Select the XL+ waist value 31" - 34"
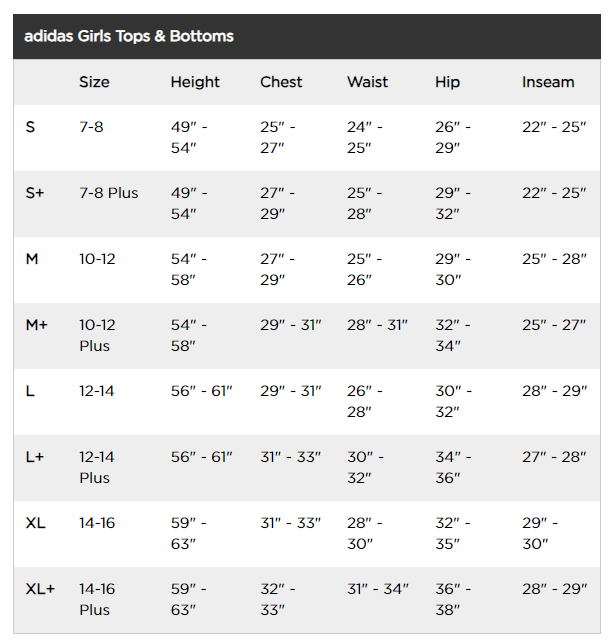Image resolution: width=612 pixels, height=644 pixels. [378, 589]
